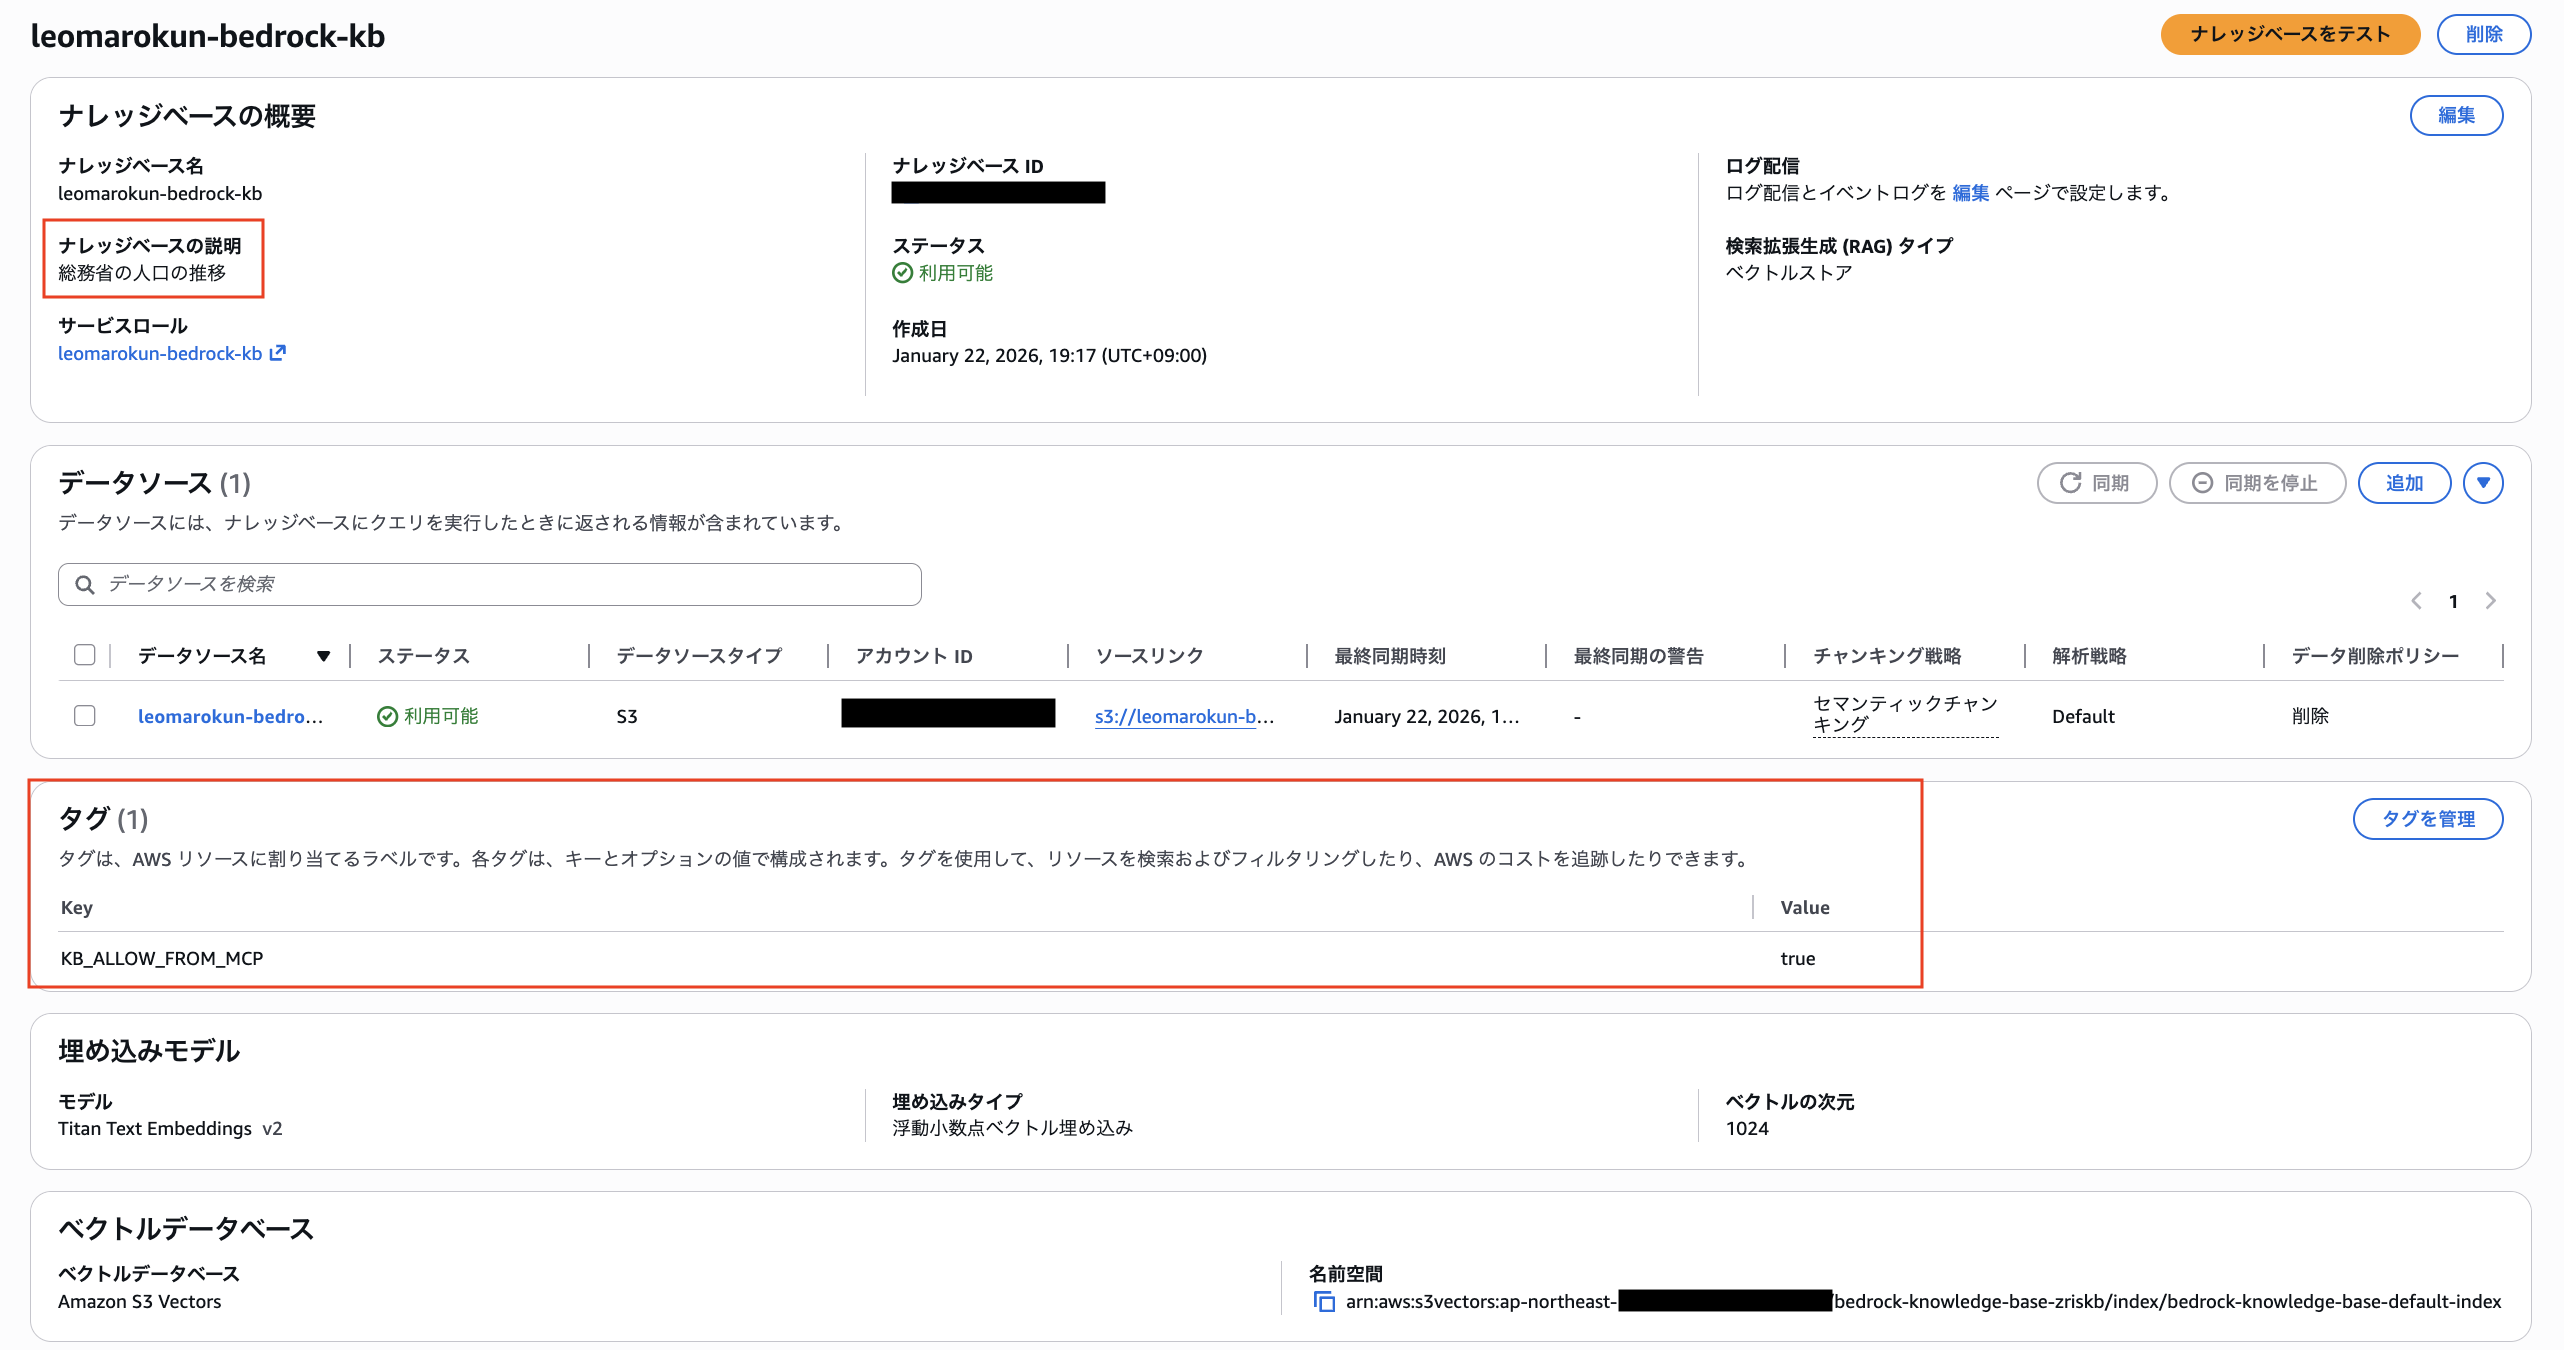This screenshot has height=1350, width=2564.
Task: Go to the next page with the right arrow
Action: pyautogui.click(x=2490, y=601)
